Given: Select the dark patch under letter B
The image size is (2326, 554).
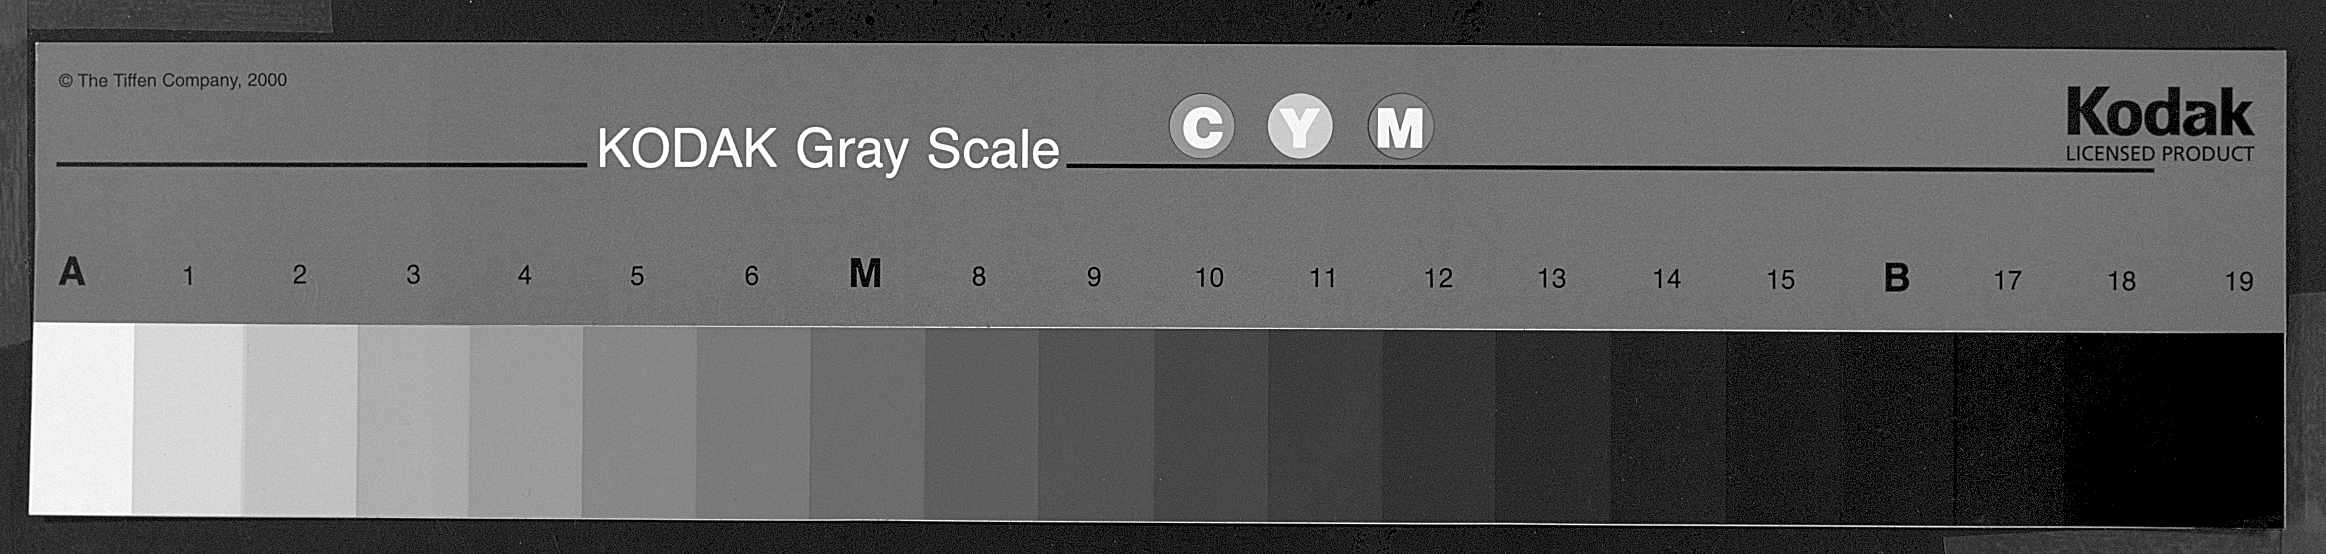Looking at the screenshot, I should (x=1898, y=428).
